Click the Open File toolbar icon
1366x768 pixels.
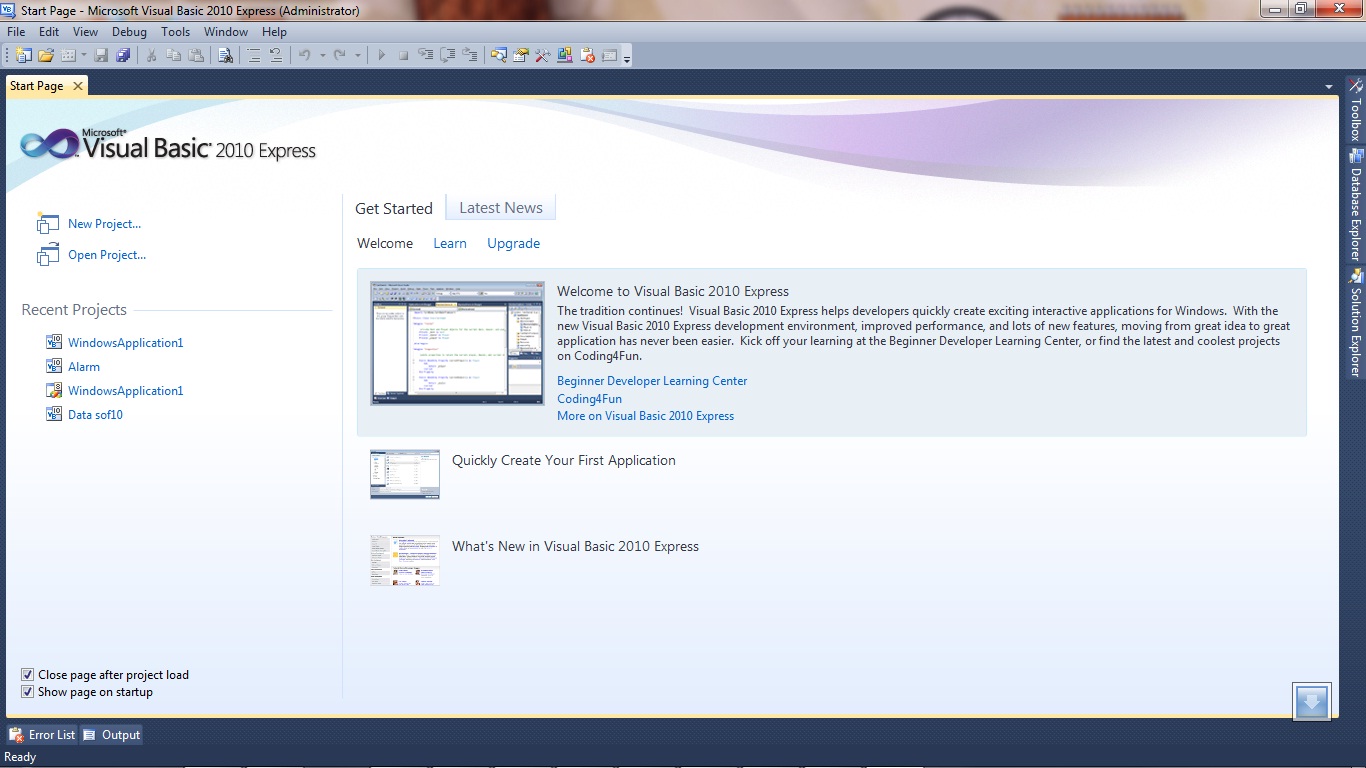coord(46,56)
